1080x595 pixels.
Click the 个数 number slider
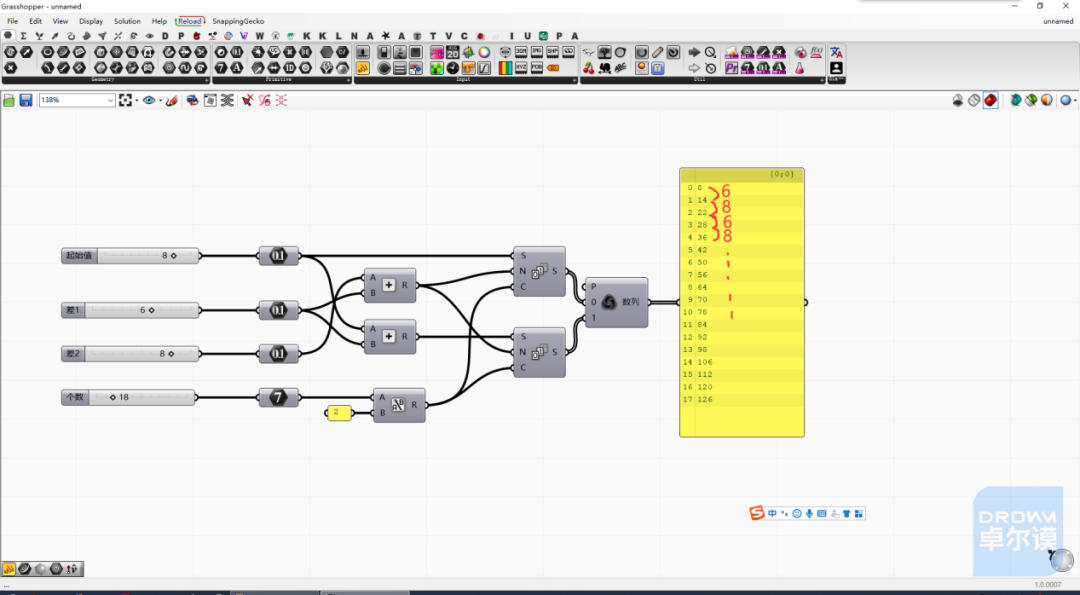(128, 397)
